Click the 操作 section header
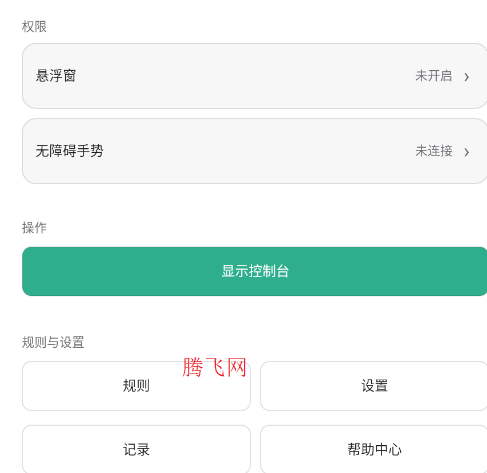487x473 pixels. [34, 228]
